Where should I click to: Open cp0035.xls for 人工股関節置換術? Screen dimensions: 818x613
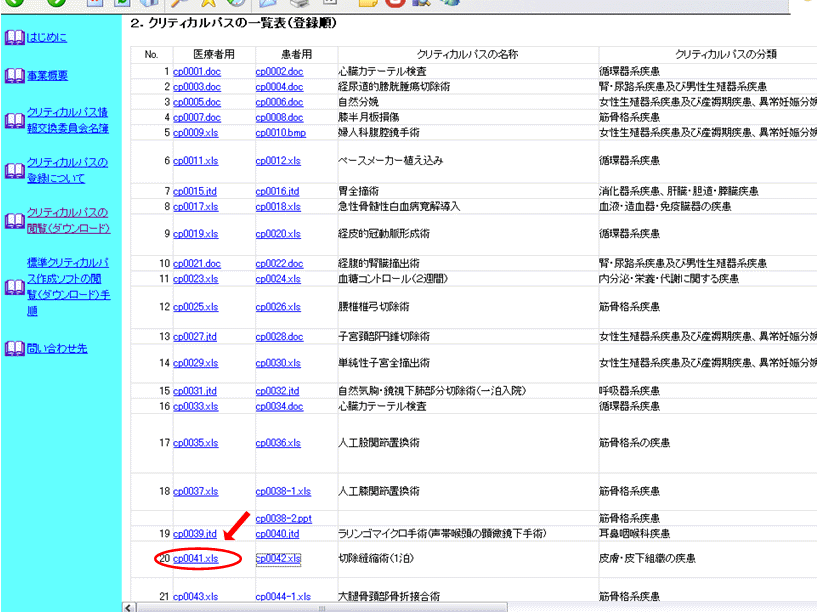pyautogui.click(x=196, y=443)
